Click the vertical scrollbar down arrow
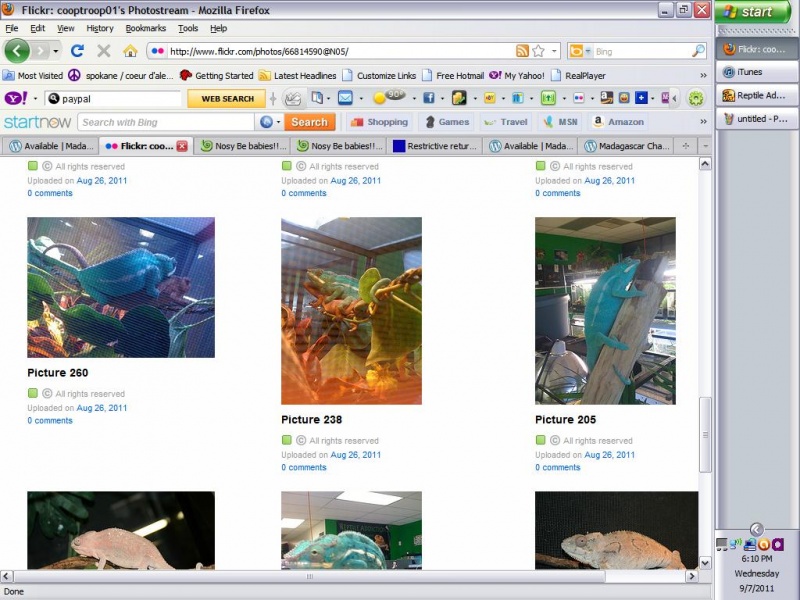Screen dimensions: 800x600 tap(705, 563)
